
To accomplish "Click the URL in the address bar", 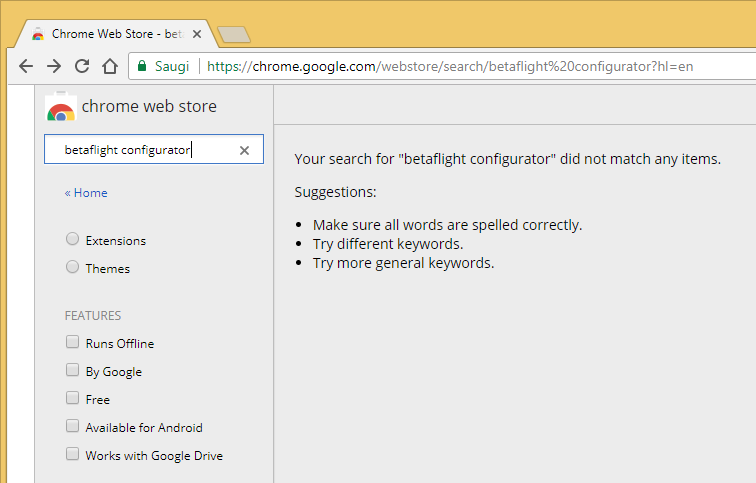I will click(450, 66).
